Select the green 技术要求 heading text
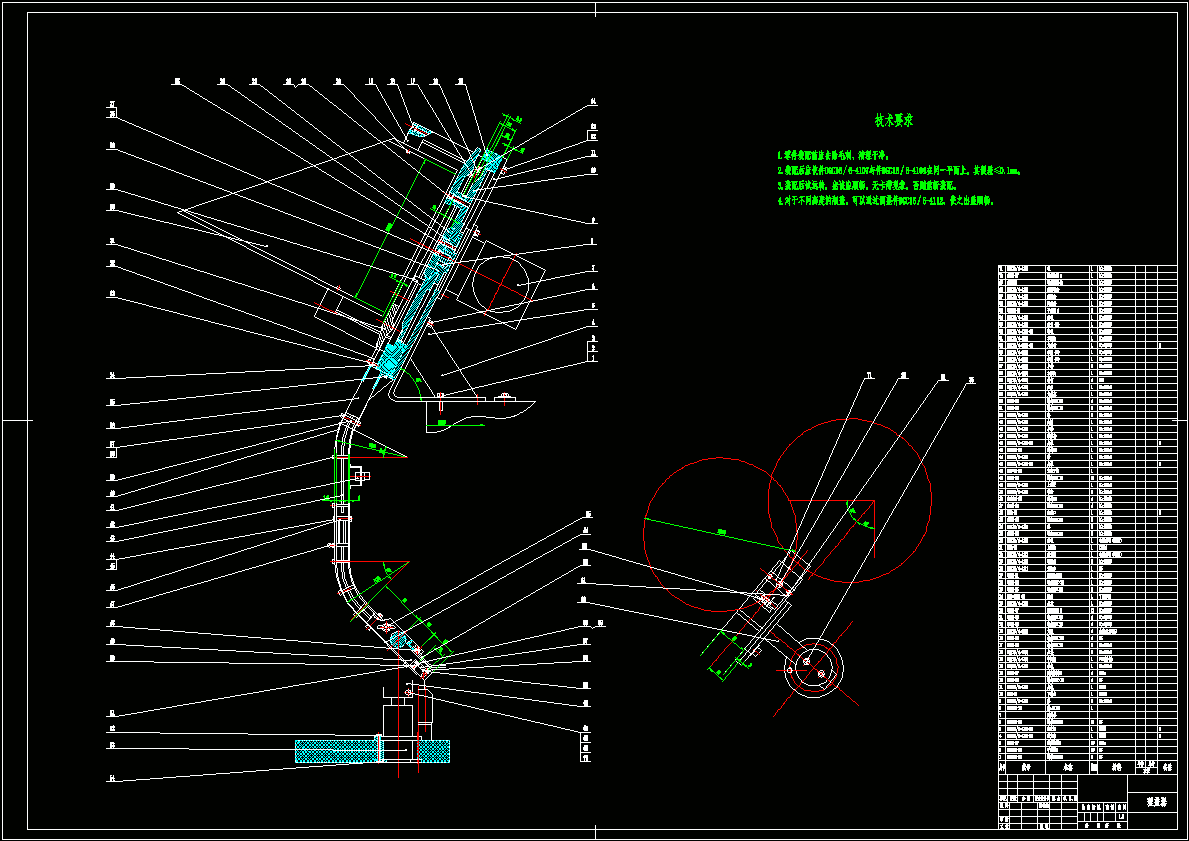Image resolution: width=1189 pixels, height=841 pixels. click(x=894, y=121)
